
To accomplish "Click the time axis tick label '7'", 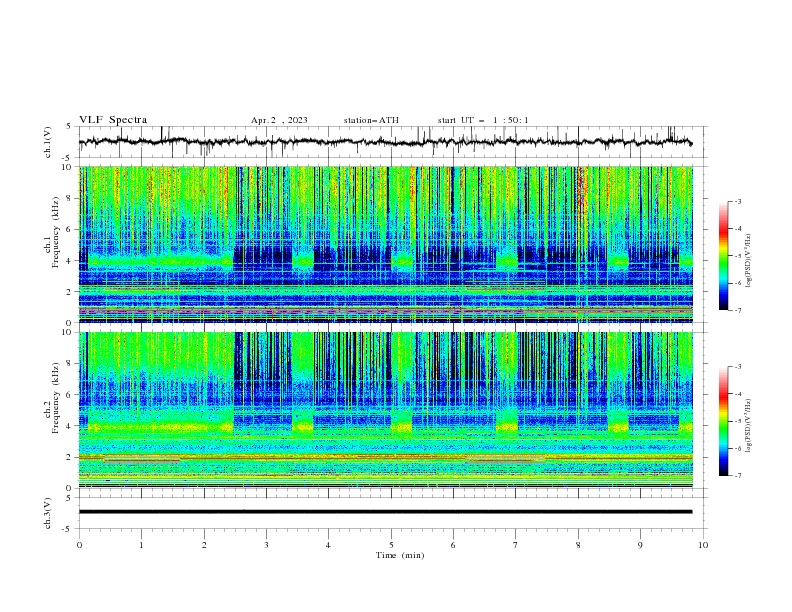I will [516, 545].
